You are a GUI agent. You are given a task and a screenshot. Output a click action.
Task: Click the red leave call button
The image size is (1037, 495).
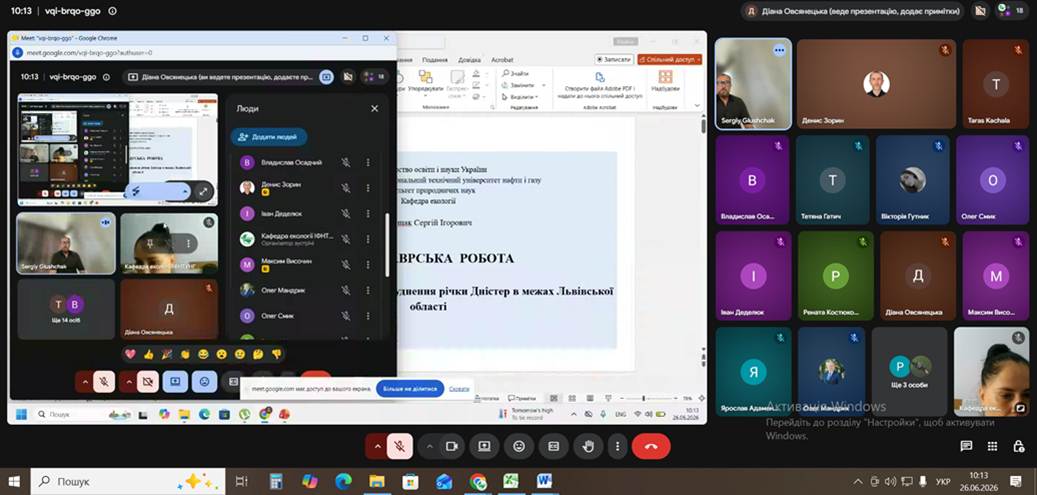coord(651,447)
